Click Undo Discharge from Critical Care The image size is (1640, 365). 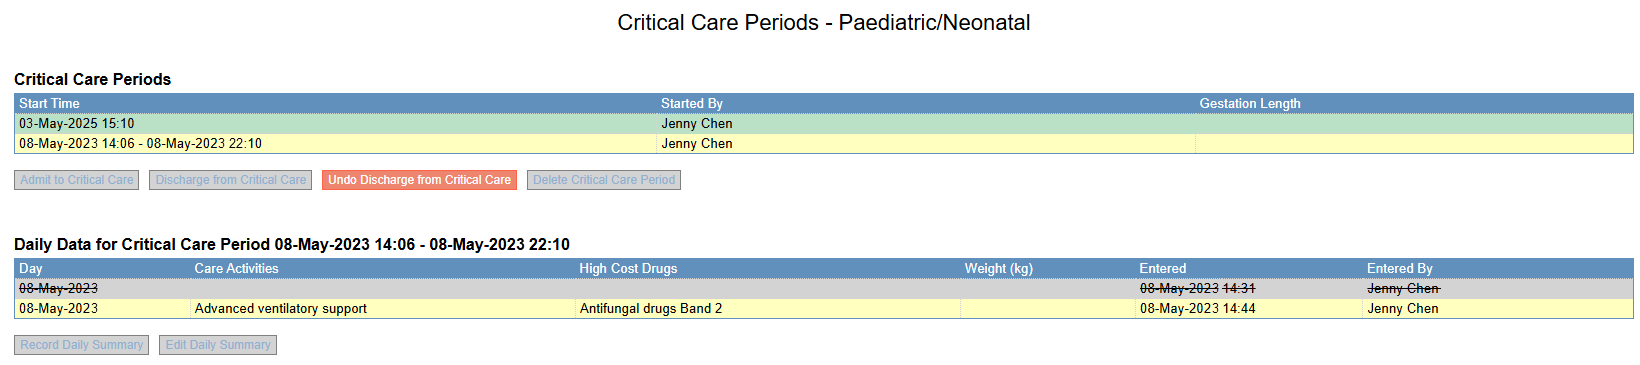click(419, 180)
